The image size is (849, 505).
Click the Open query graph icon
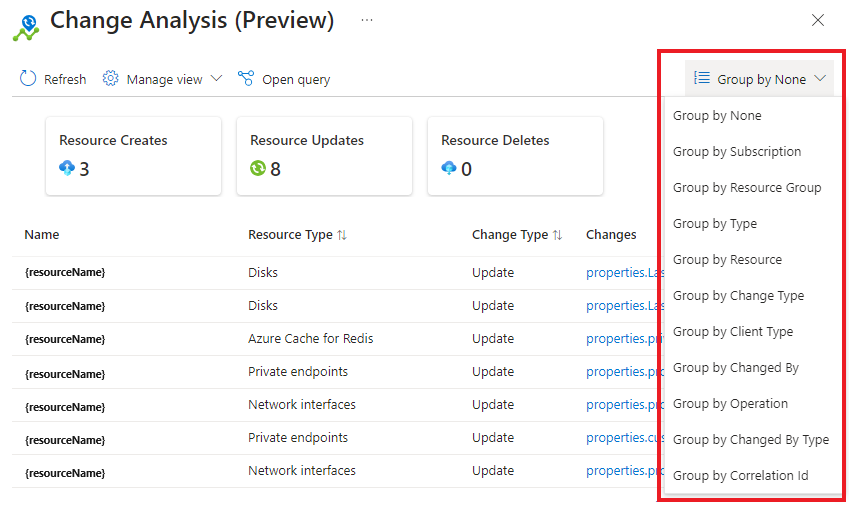pos(246,79)
